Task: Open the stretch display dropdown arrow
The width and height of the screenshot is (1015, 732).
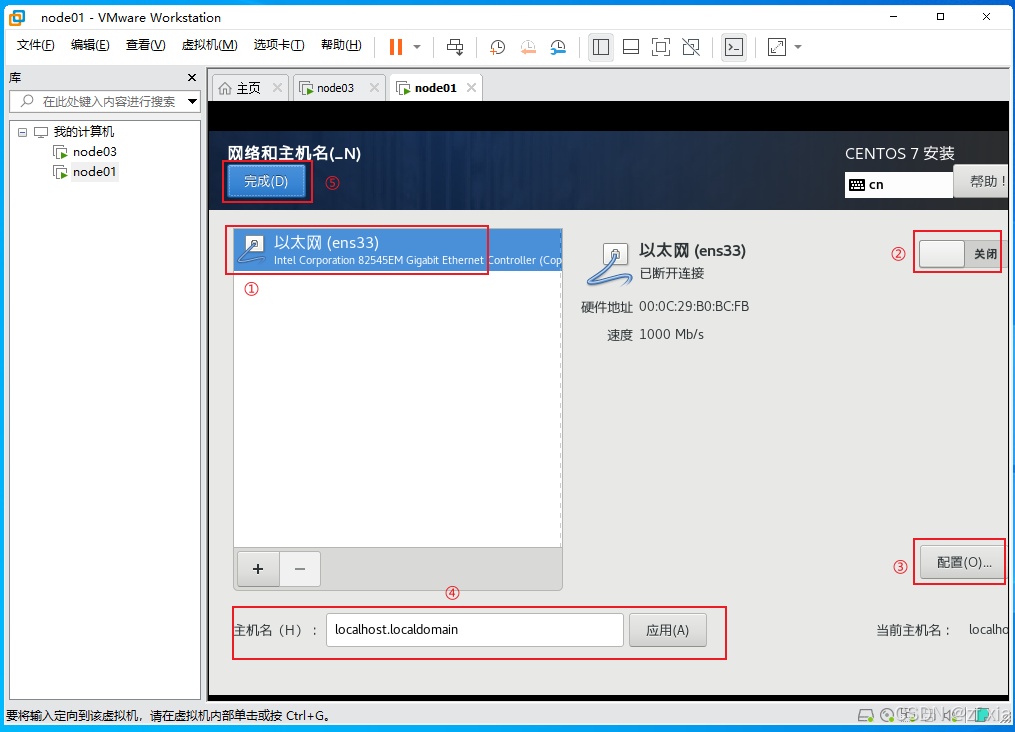Action: [798, 47]
